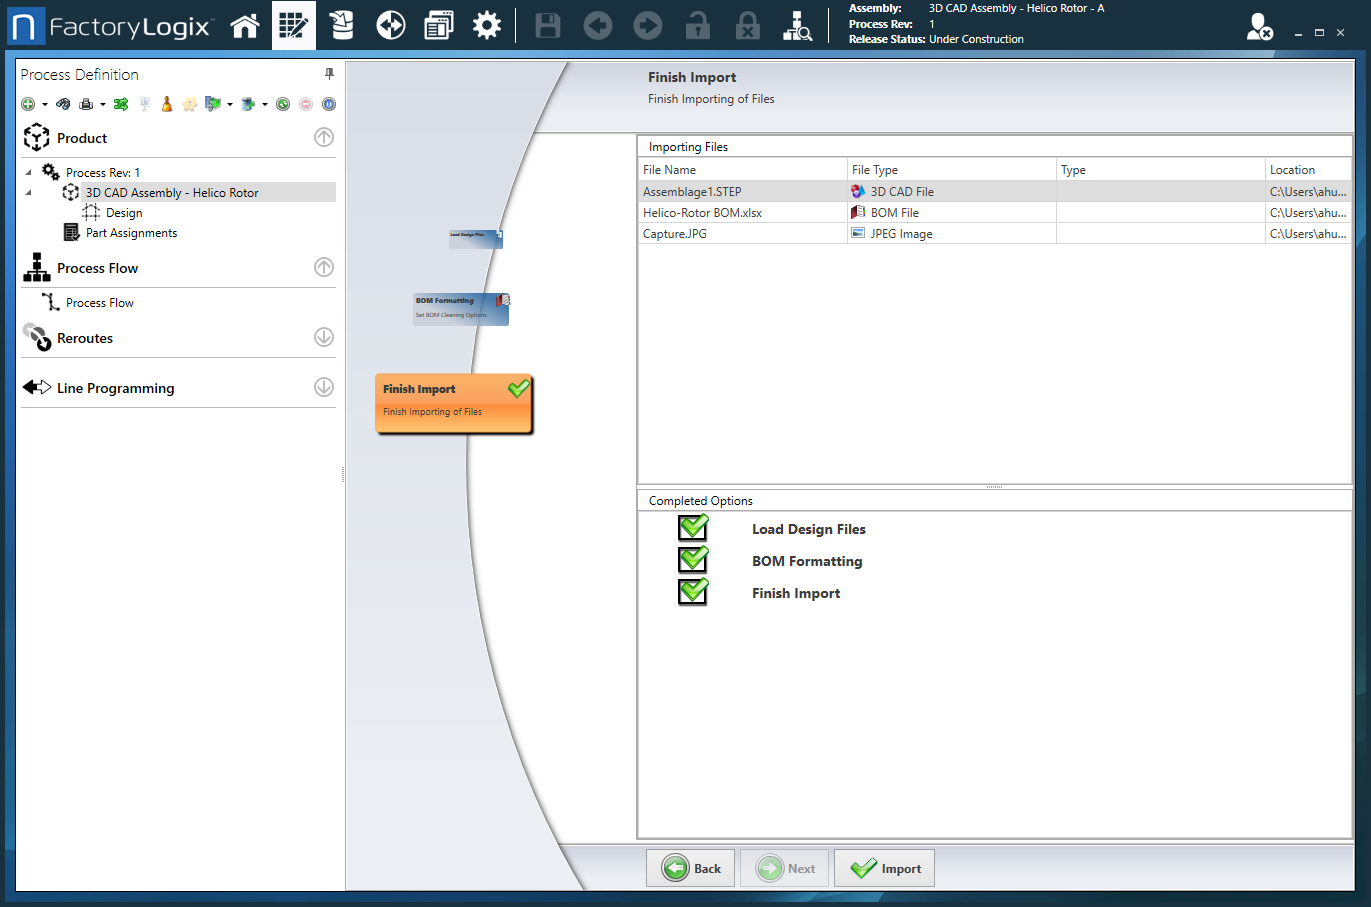Toggle the Load Design Files completion checkbox
The image size is (1371, 907).
tap(693, 527)
